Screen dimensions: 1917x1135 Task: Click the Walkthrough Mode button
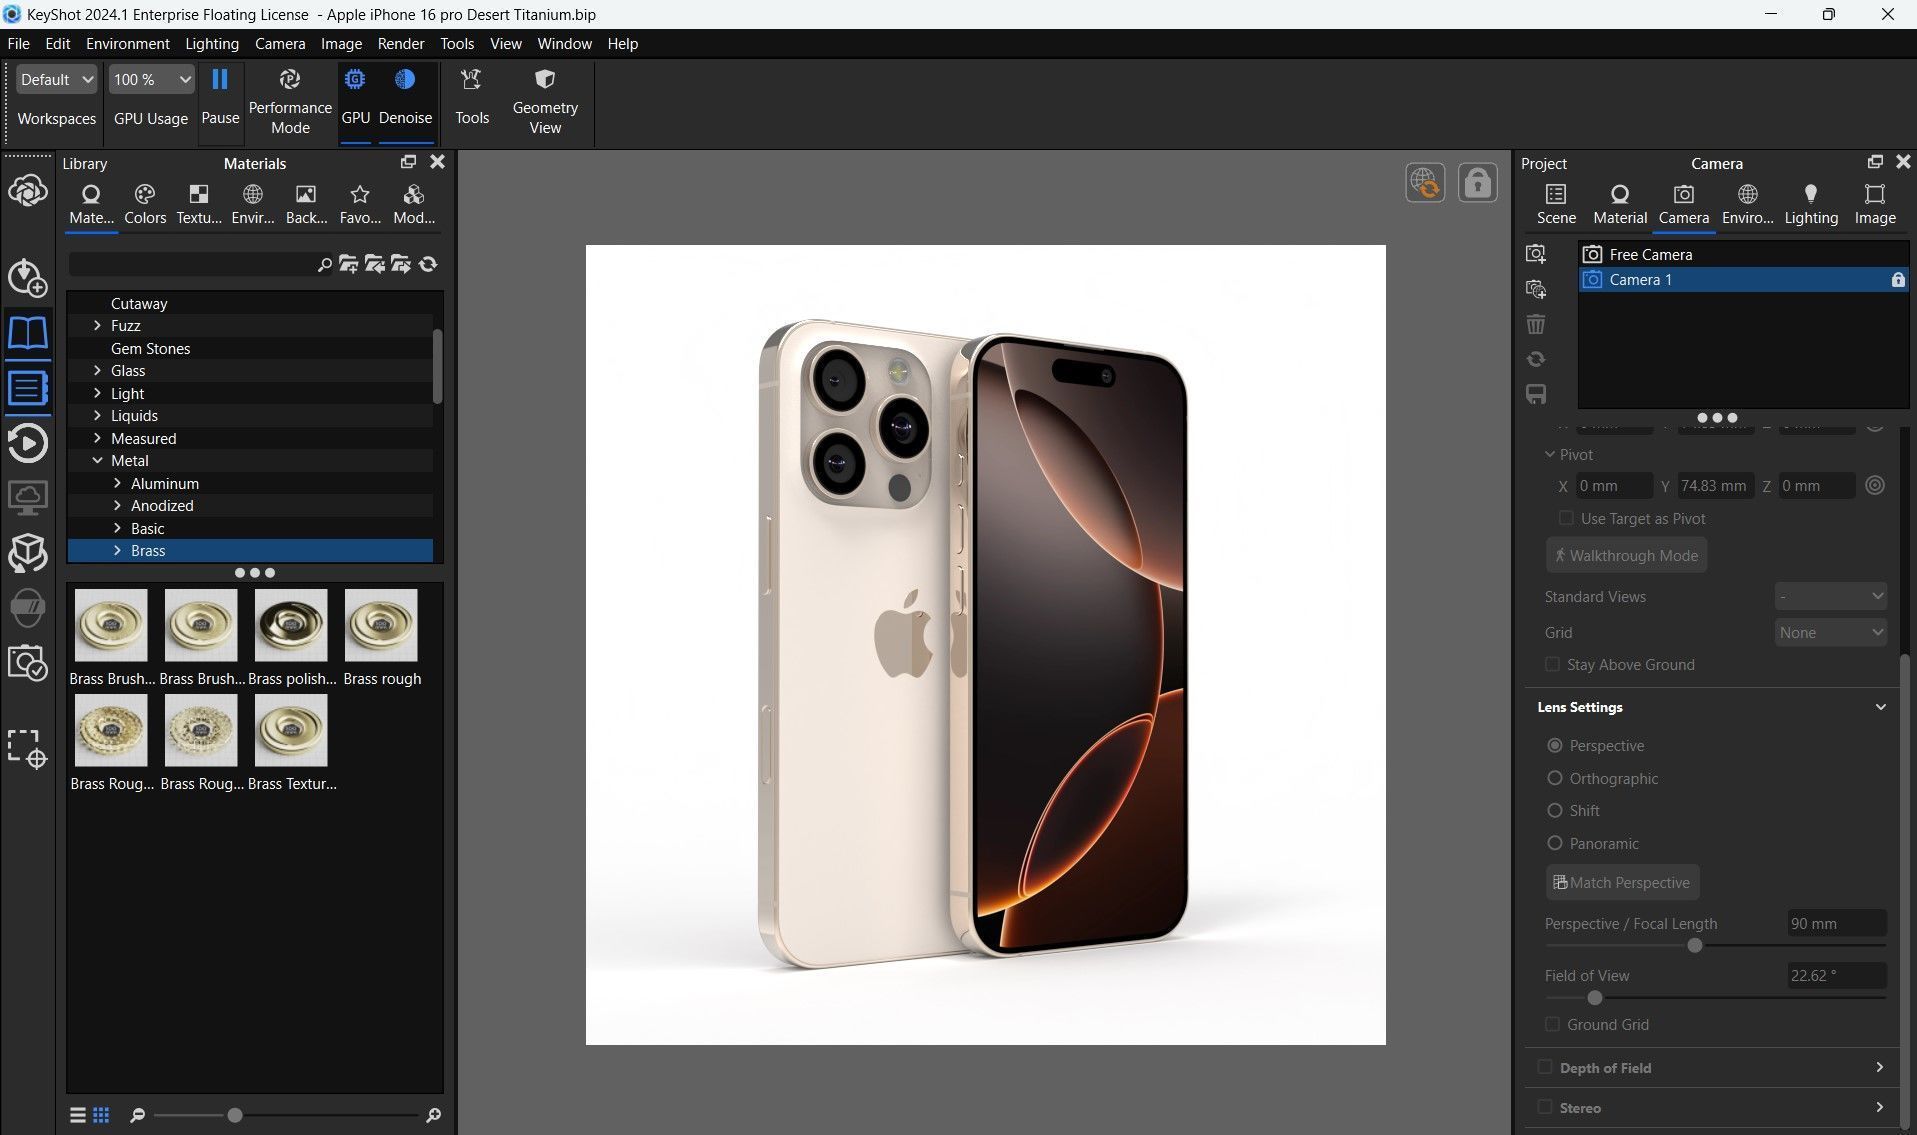point(1626,555)
